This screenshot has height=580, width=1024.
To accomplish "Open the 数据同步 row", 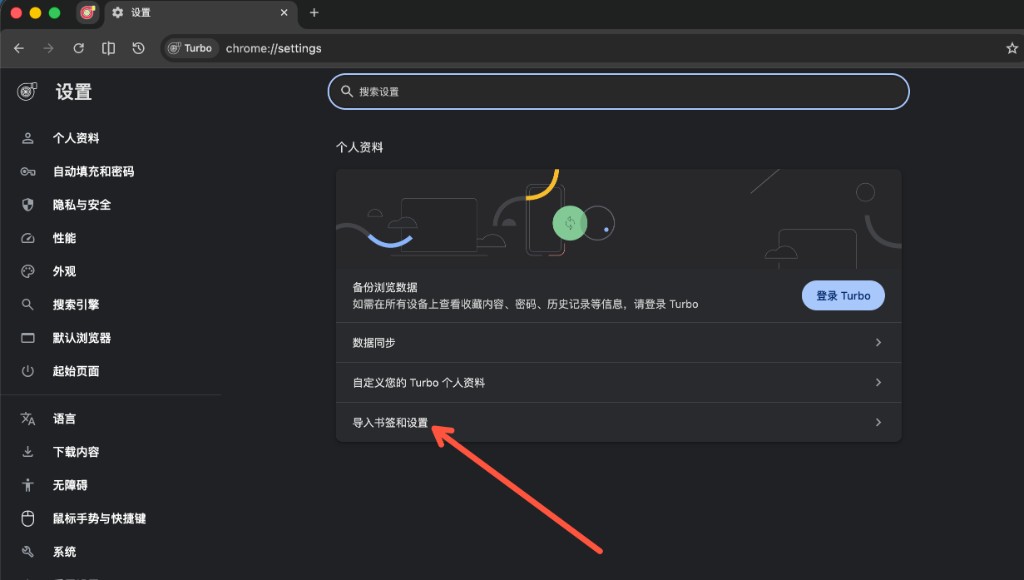I will pos(618,342).
